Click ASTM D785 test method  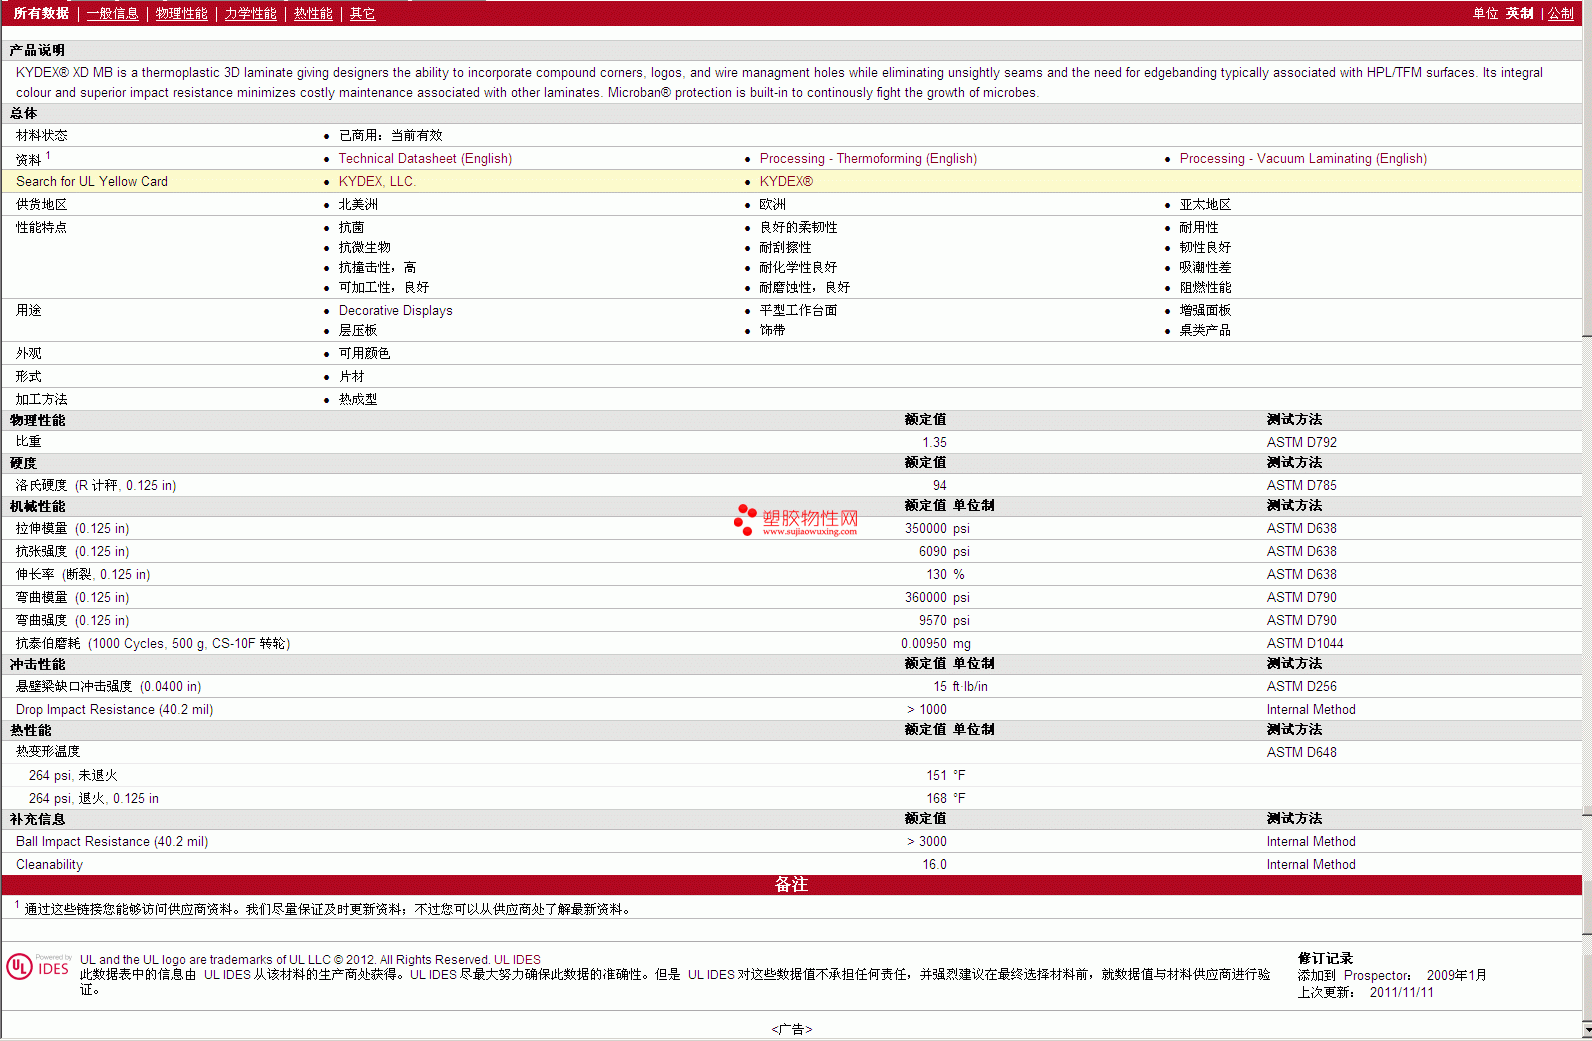tap(1301, 486)
